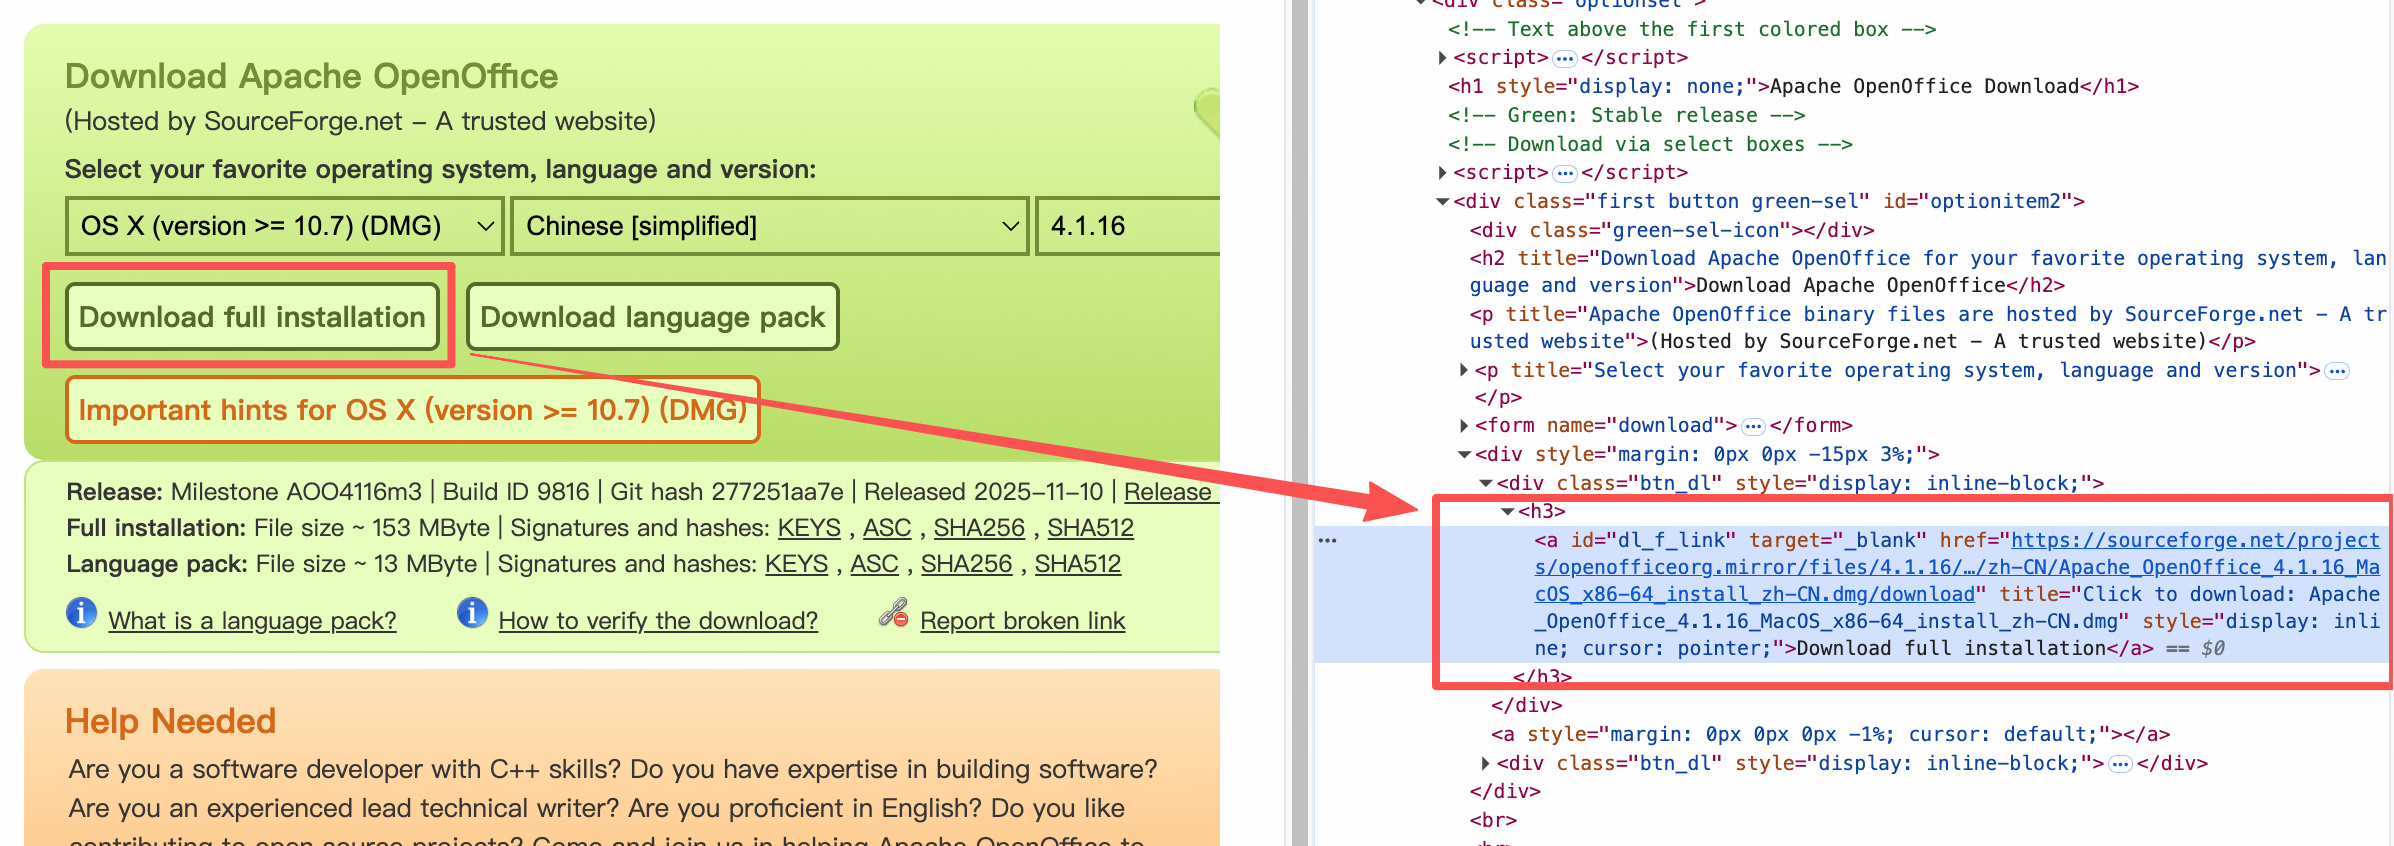Viewport: 2394px width, 846px height.
Task: Open Language pack SHA512 link
Action: click(x=1077, y=564)
